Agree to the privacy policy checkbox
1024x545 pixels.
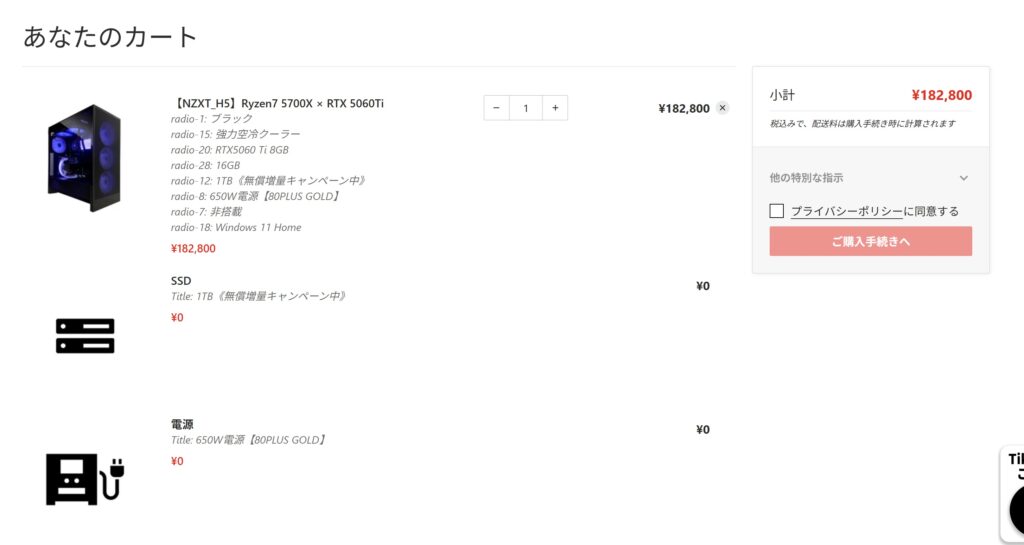777,211
